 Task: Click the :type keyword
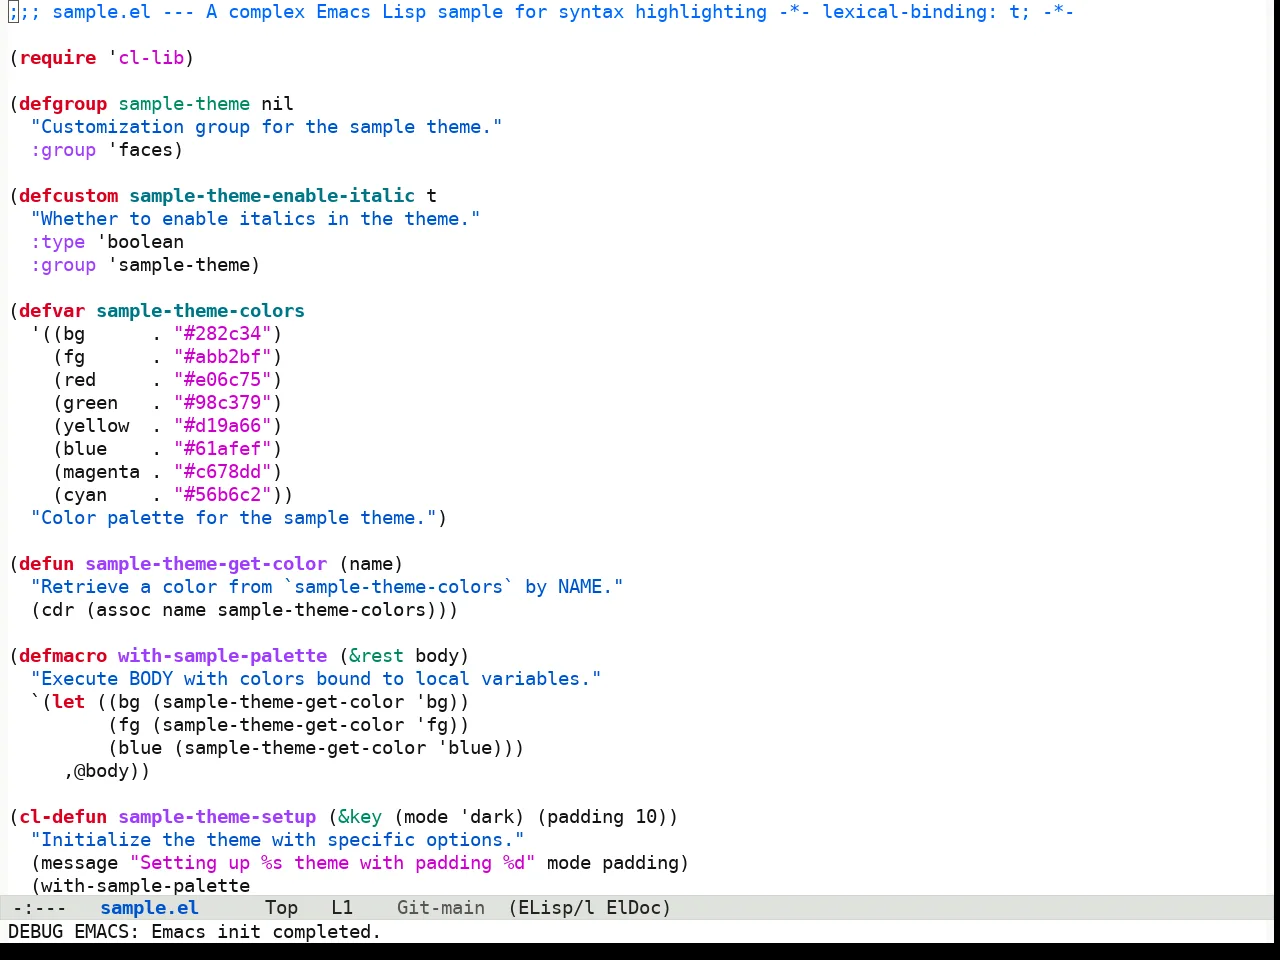58,241
